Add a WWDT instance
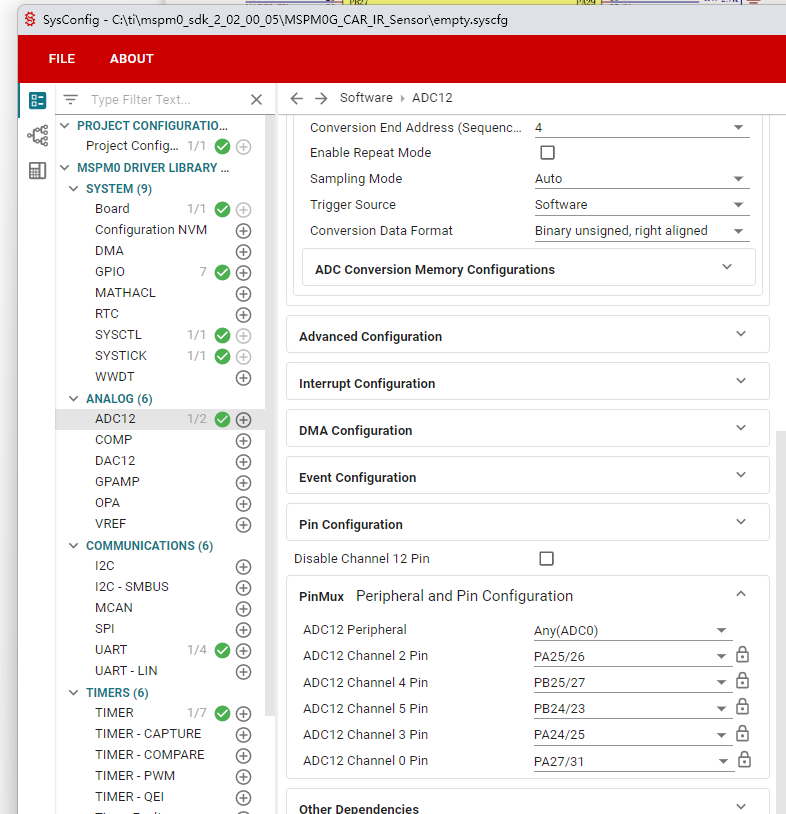Image resolution: width=786 pixels, height=814 pixels. pos(243,378)
